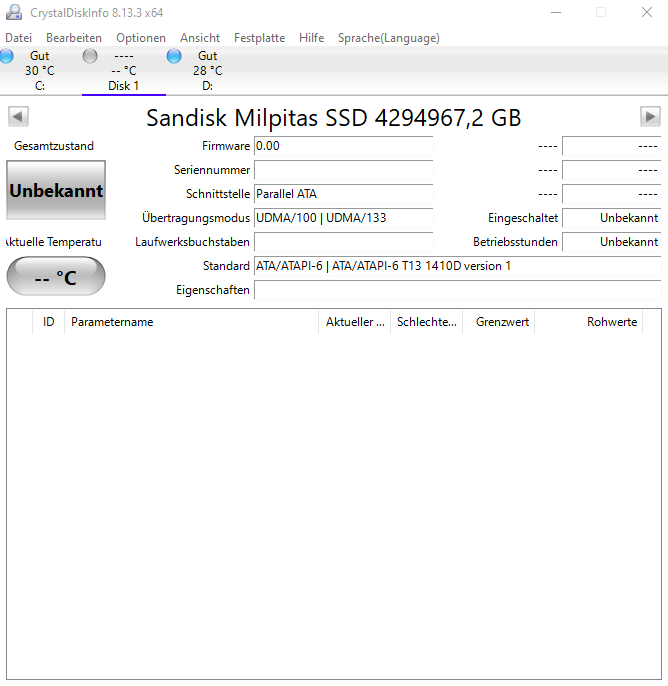
Task: Select the gray Disk 1 status orb
Action: tap(90, 56)
